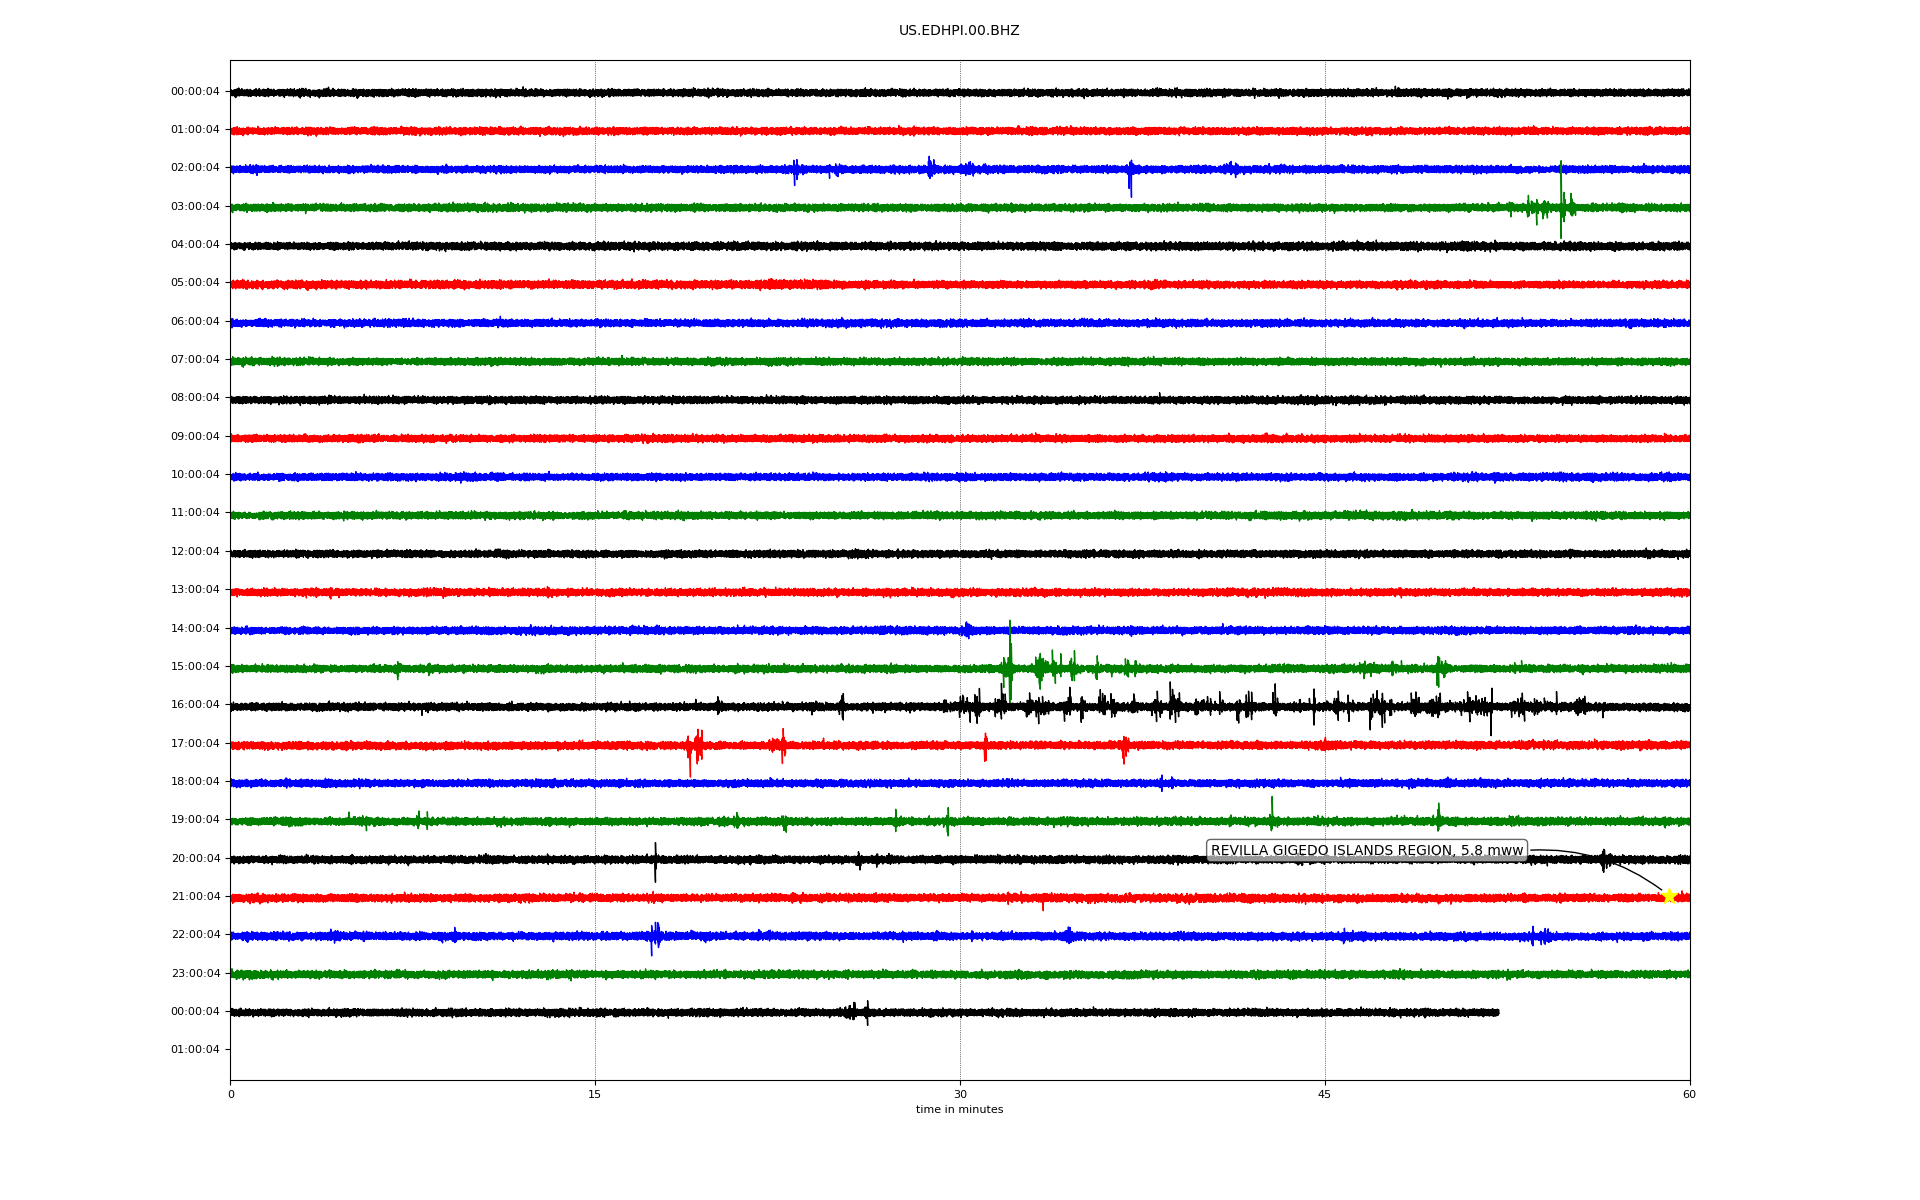This screenshot has width=1920, height=1200.
Task: Pick the 19:00:04 time label
Action: [195, 820]
